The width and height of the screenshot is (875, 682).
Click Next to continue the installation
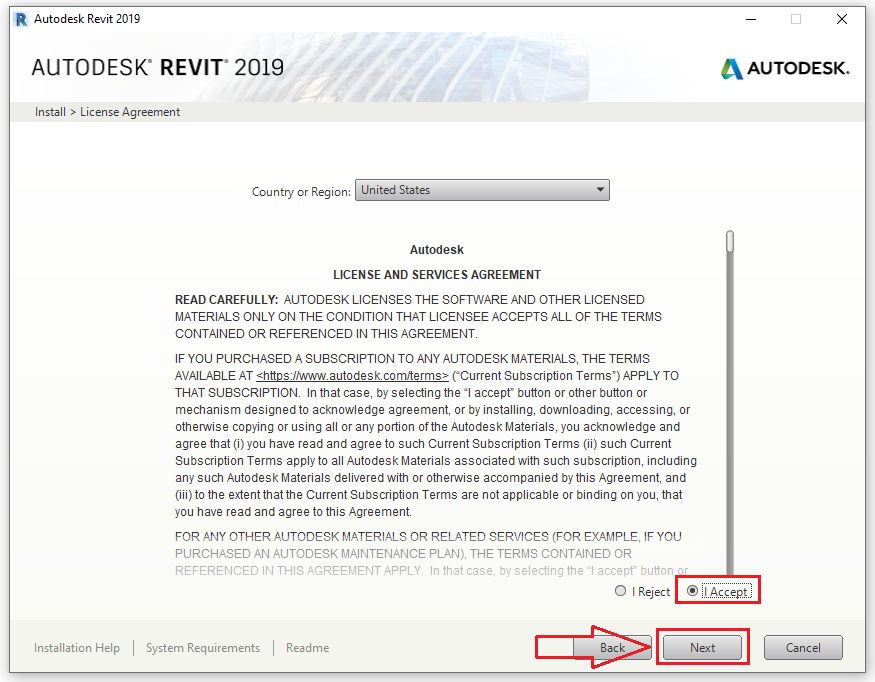702,647
